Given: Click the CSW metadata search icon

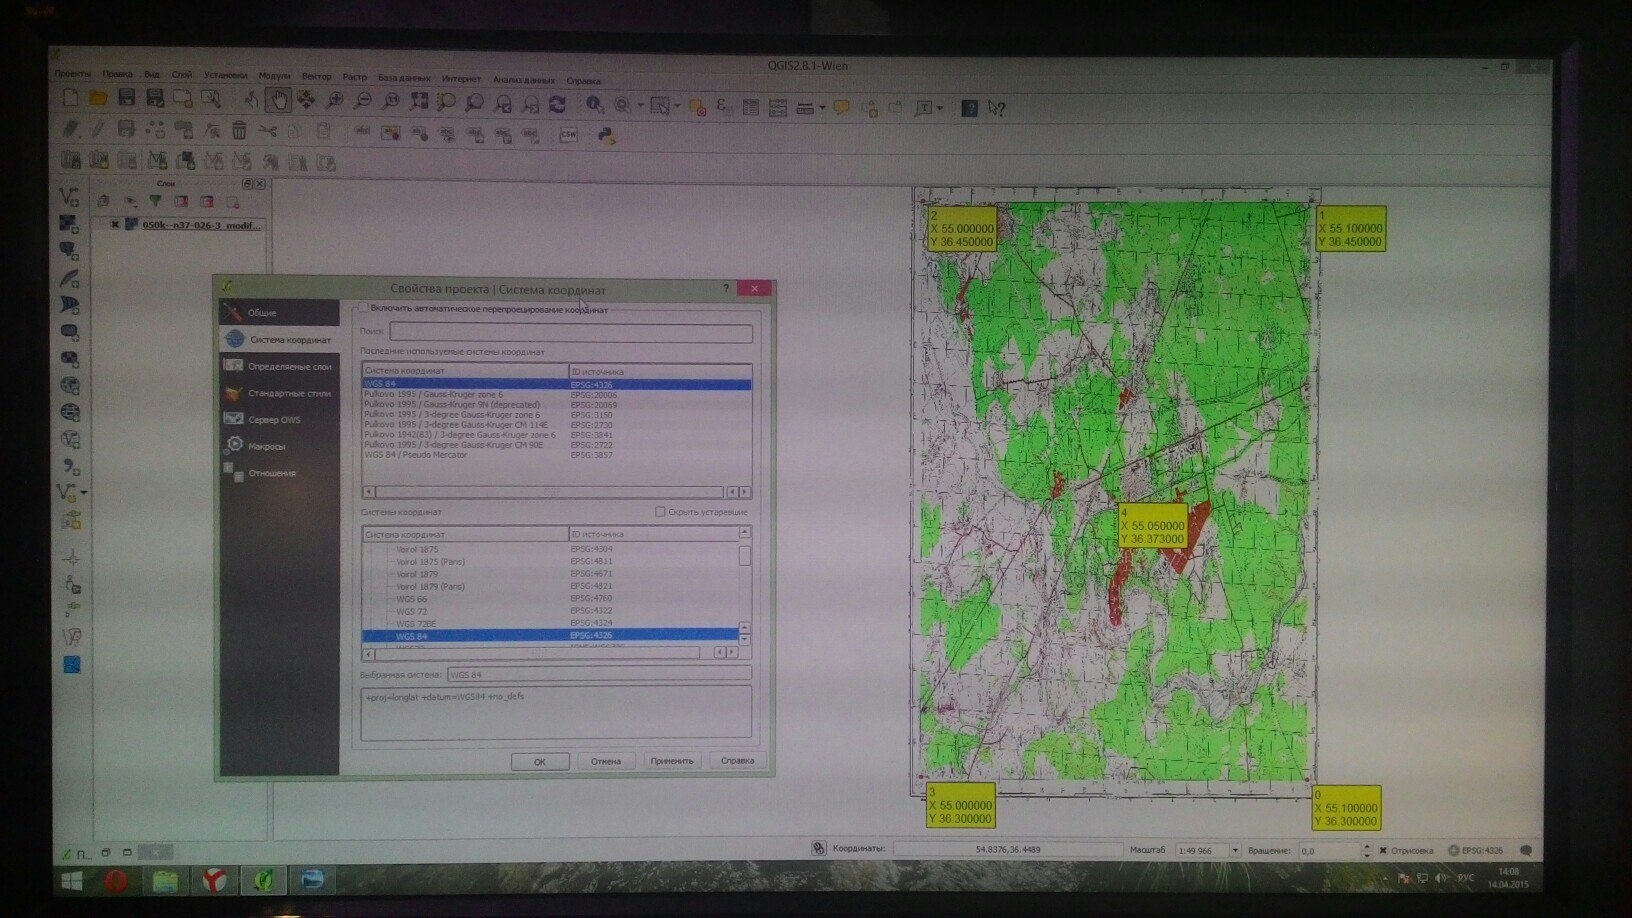Looking at the screenshot, I should 568,135.
